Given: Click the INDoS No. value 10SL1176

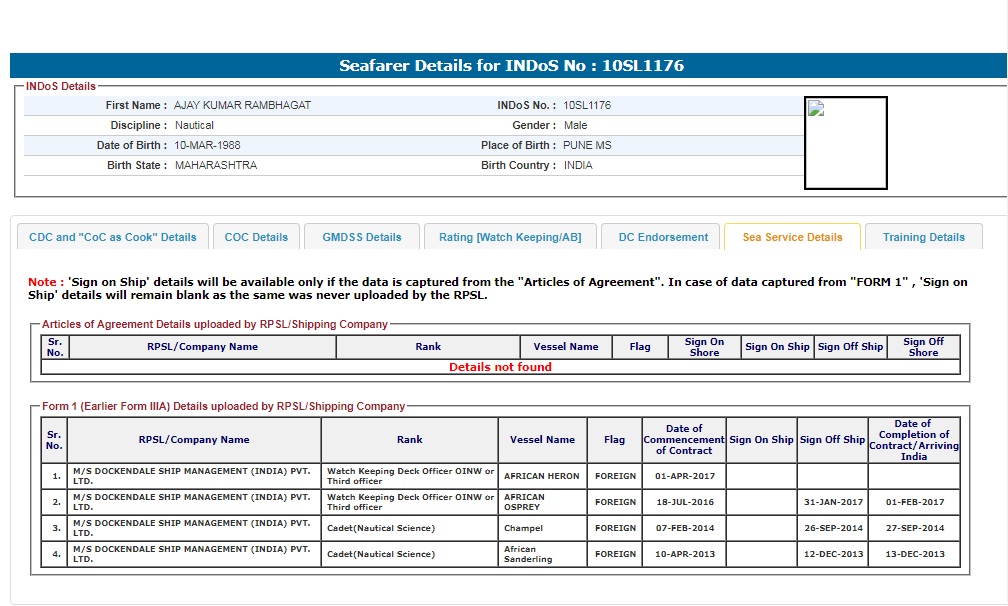Looking at the screenshot, I should tap(587, 105).
